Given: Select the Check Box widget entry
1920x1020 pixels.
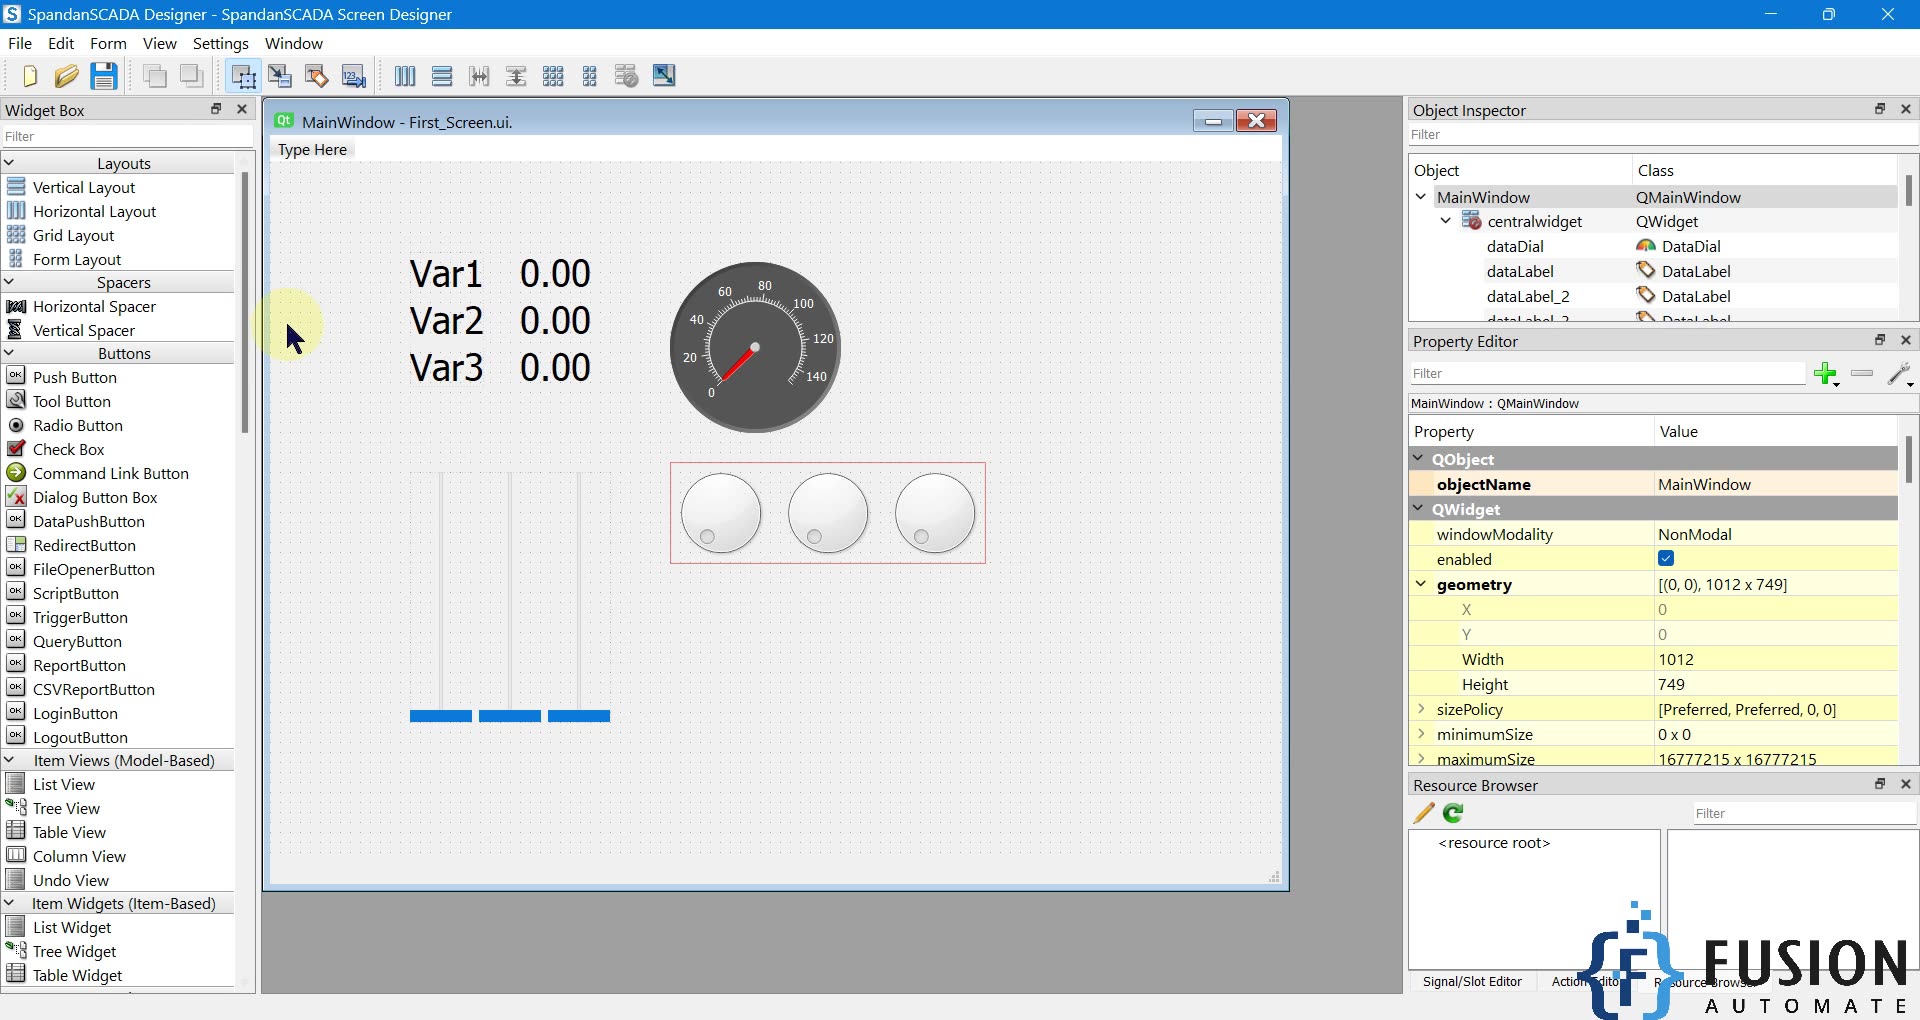Looking at the screenshot, I should 67,449.
